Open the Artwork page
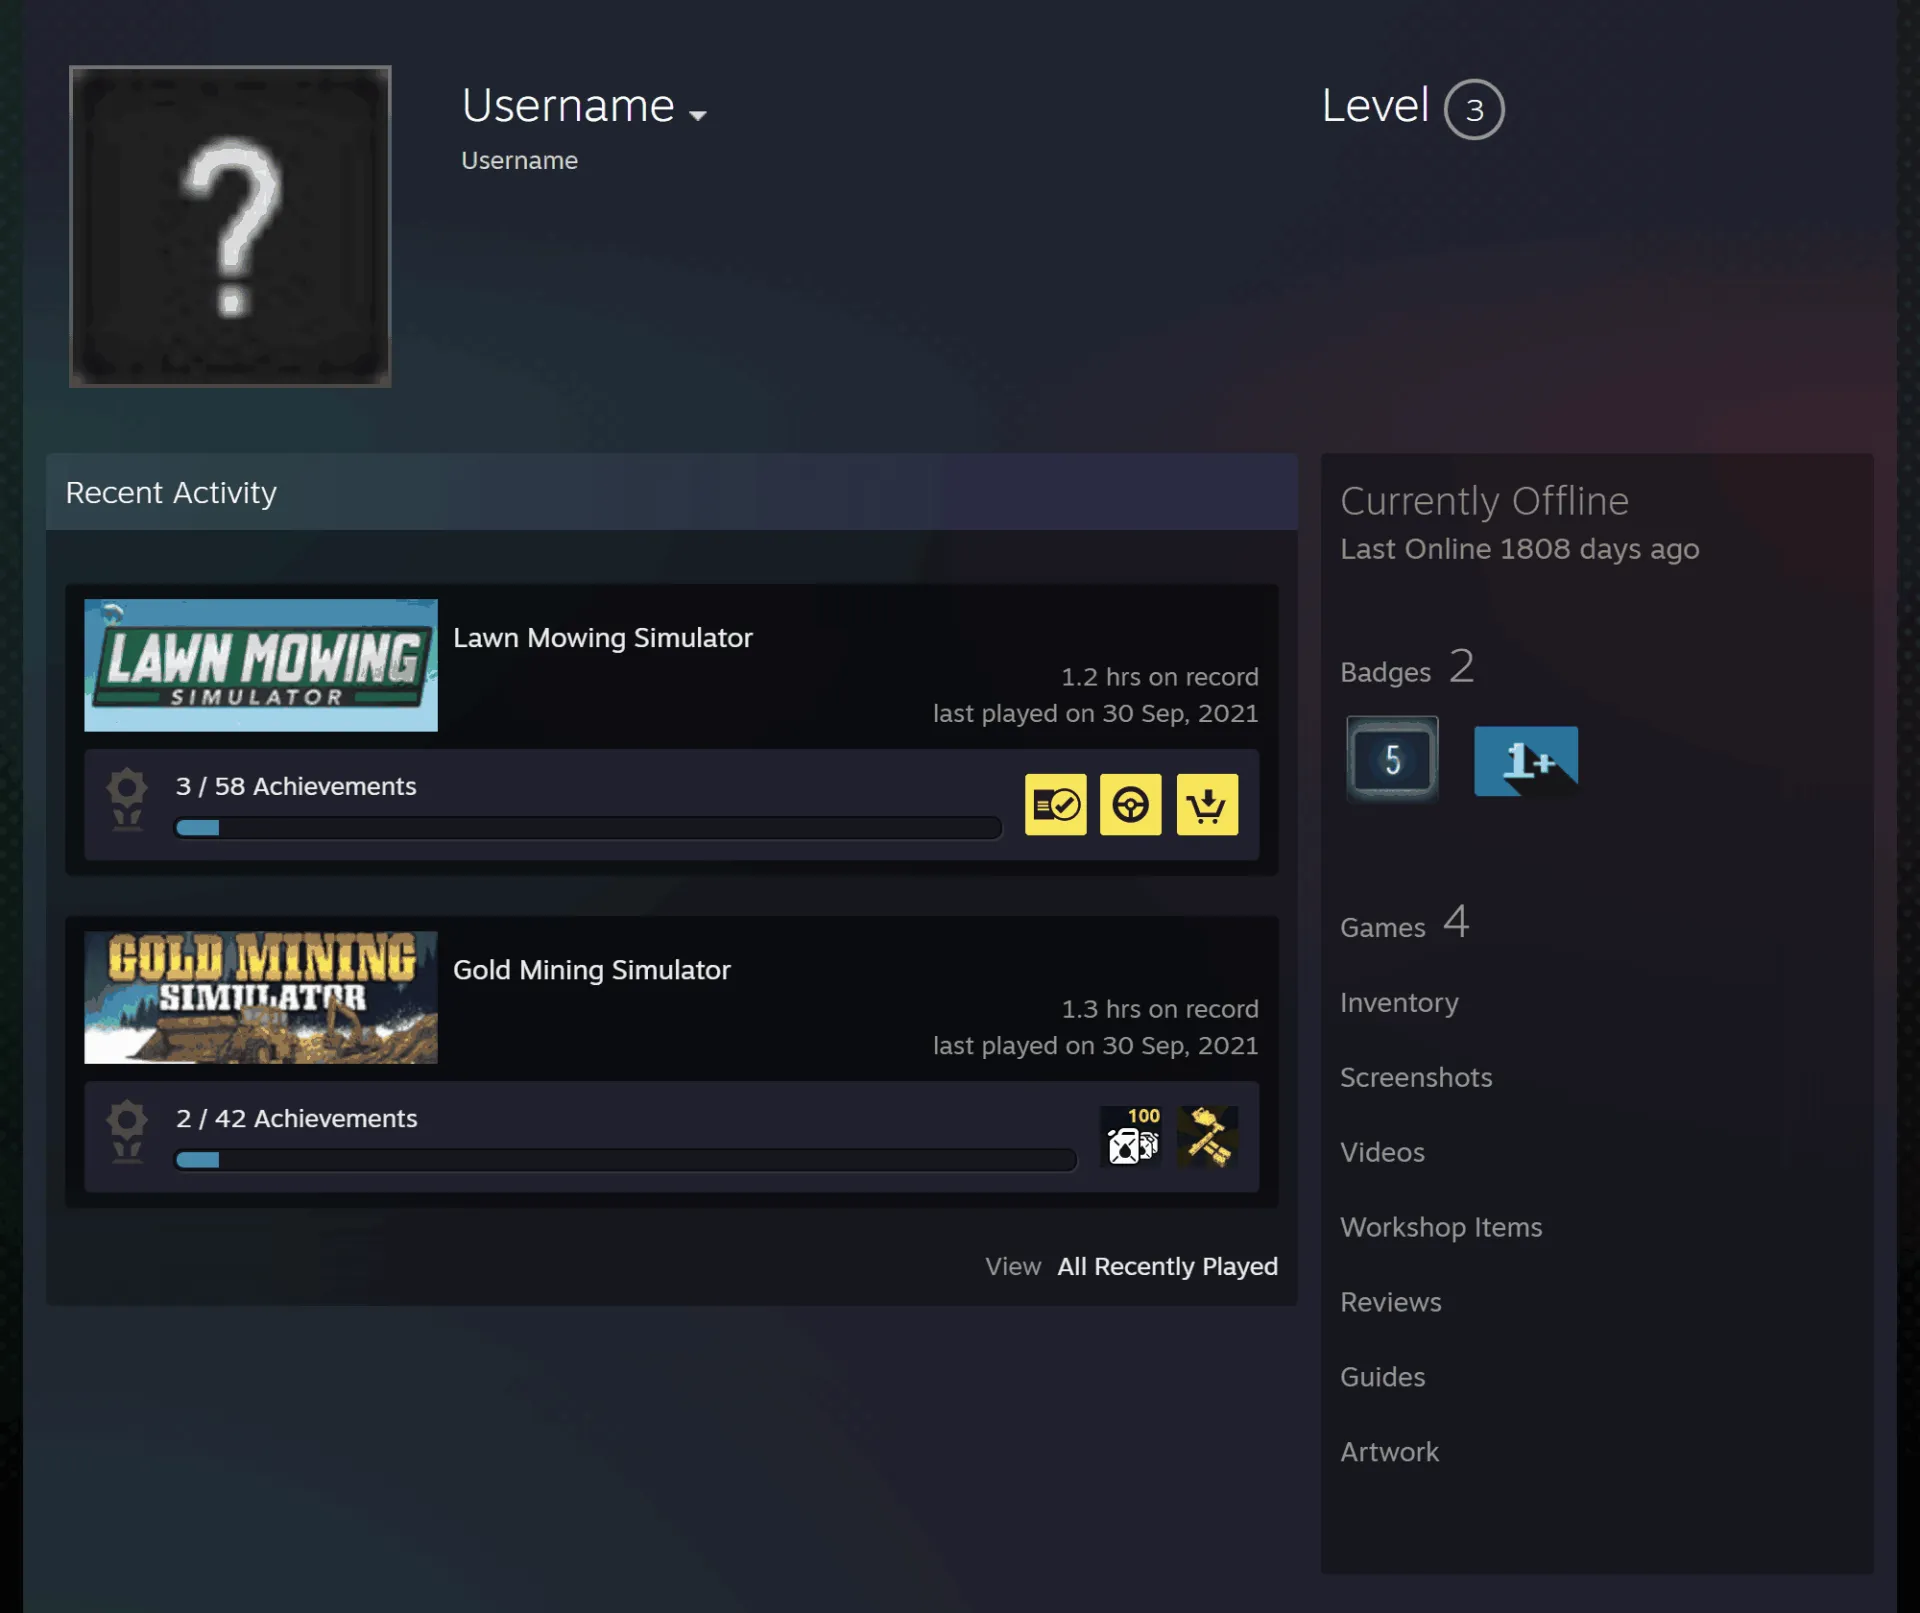The height and width of the screenshot is (1613, 1920). click(x=1389, y=1452)
